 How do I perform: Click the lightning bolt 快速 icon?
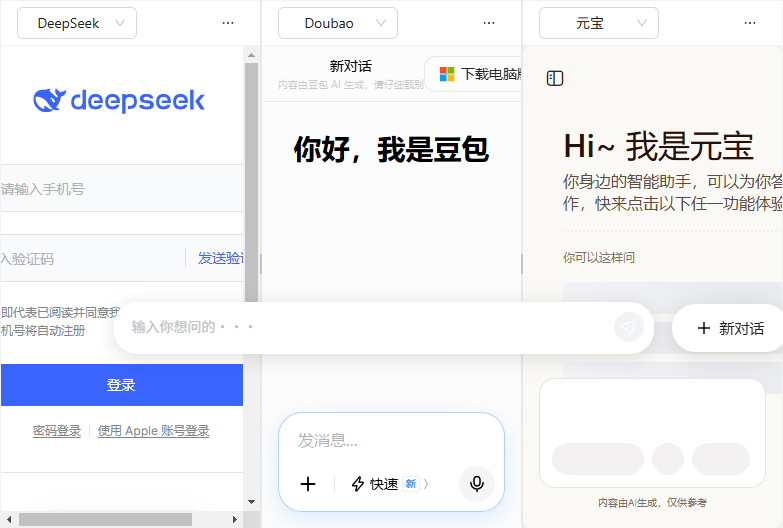tap(358, 484)
